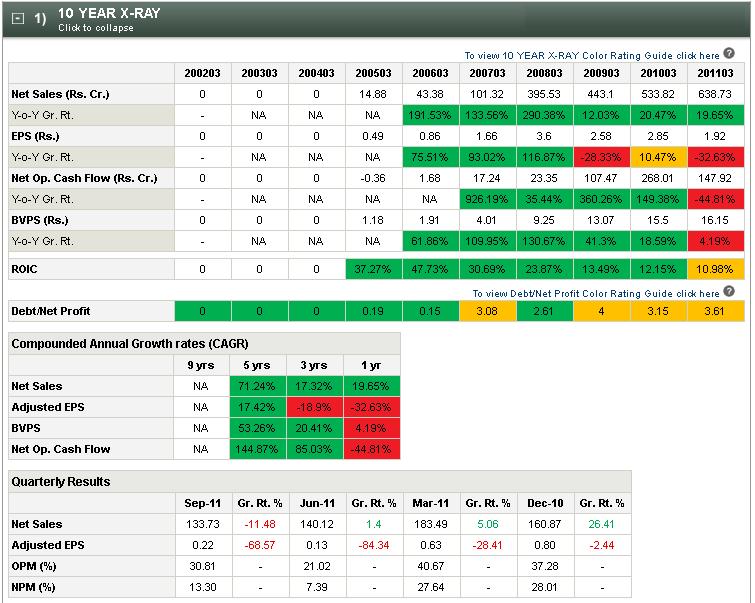Open the Debt/Net Profit Color Rating Guide link

(x=596, y=294)
